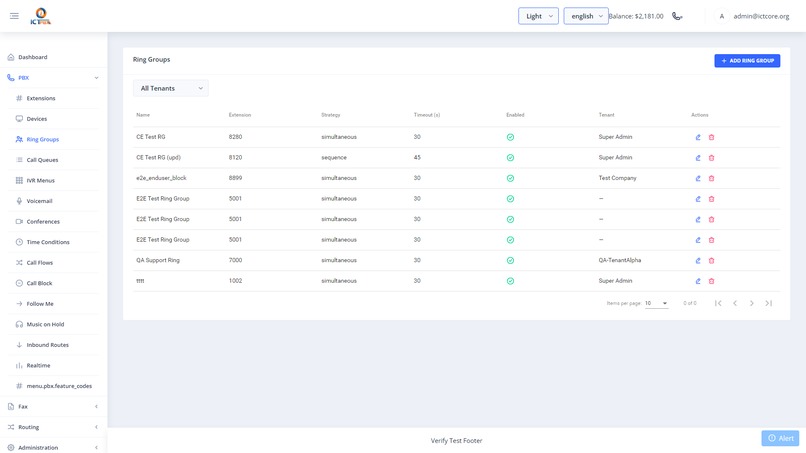Click the phone dialer icon in header
The width and height of the screenshot is (806, 453).
tap(677, 16)
